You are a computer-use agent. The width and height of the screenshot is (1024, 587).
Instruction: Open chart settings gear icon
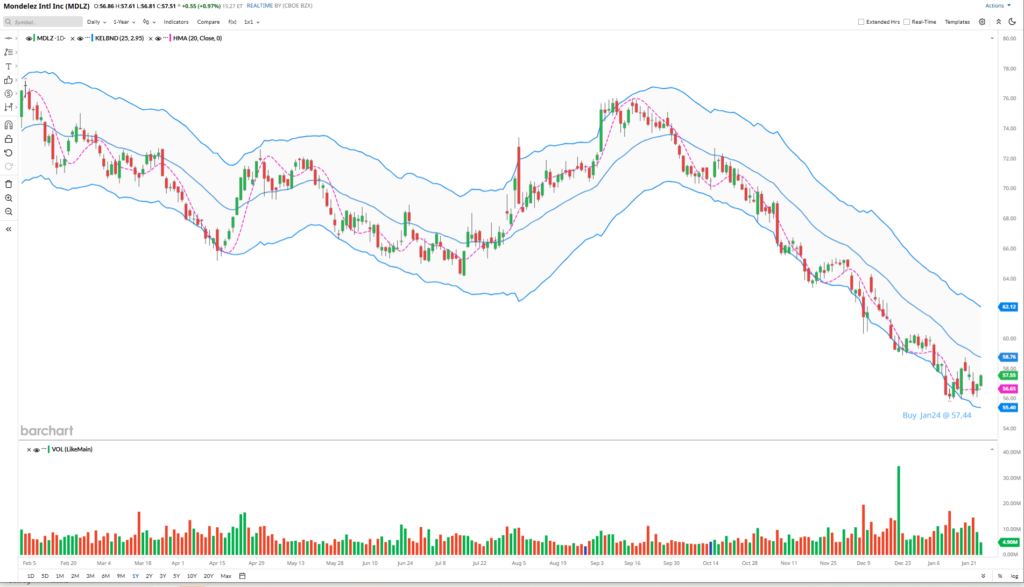pyautogui.click(x=982, y=21)
